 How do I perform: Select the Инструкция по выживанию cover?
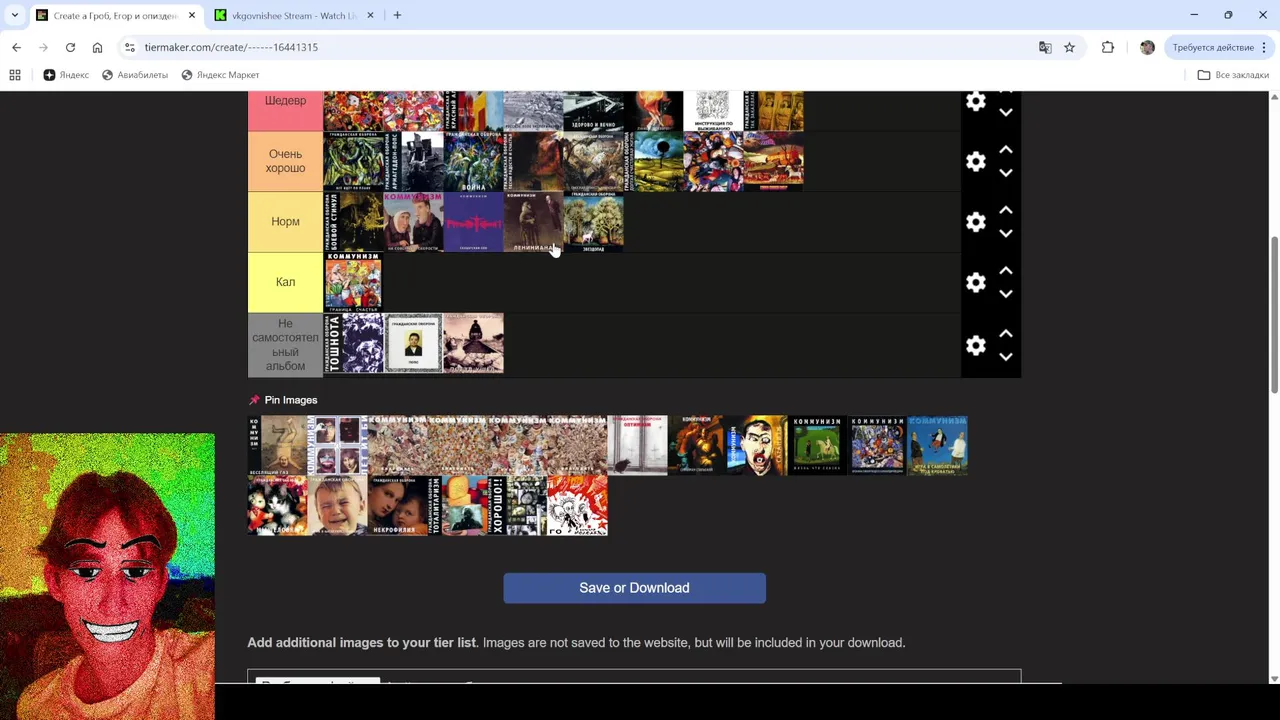pos(713,111)
